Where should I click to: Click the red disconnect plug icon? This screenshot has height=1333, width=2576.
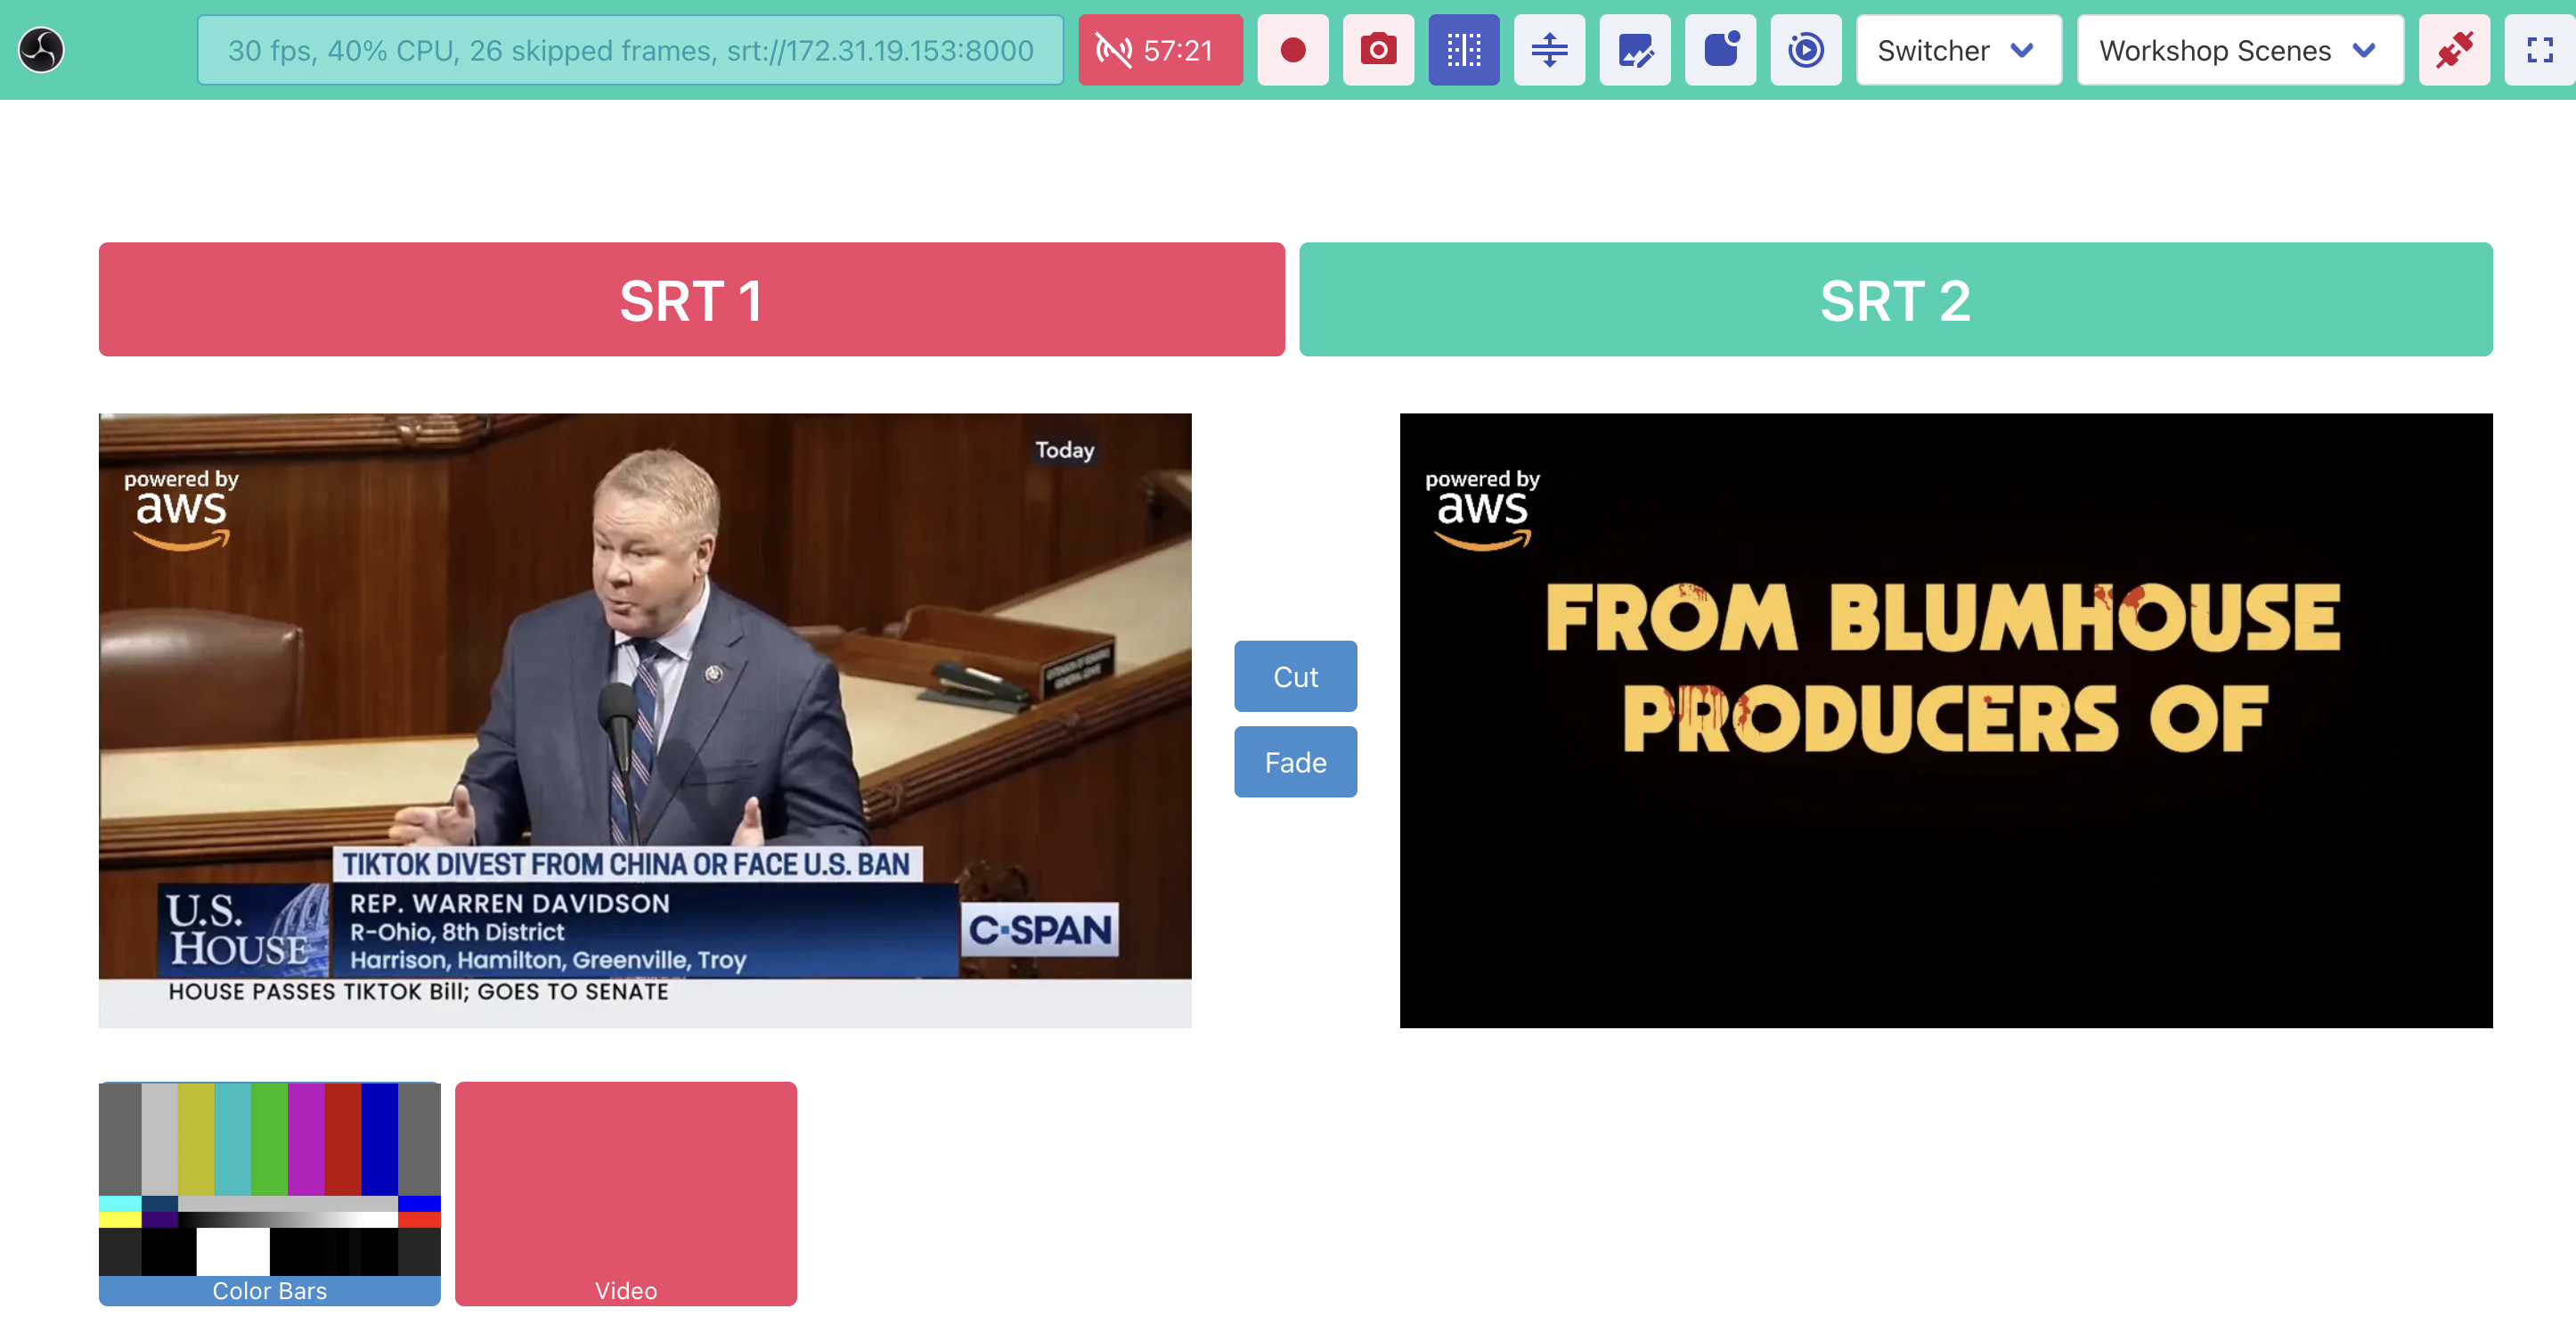2453,50
